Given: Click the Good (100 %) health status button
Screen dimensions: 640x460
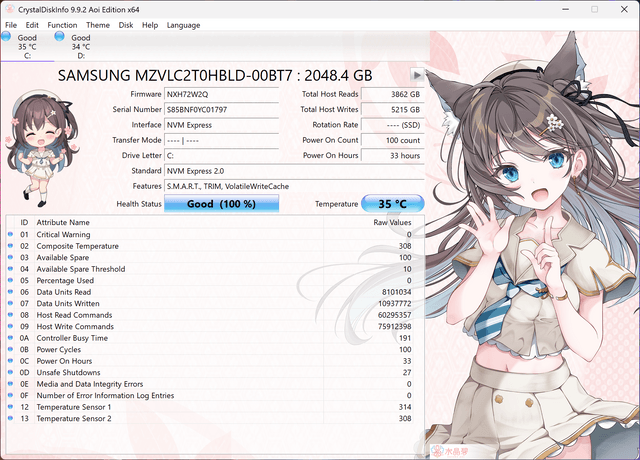Looking at the screenshot, I should (x=221, y=204).
